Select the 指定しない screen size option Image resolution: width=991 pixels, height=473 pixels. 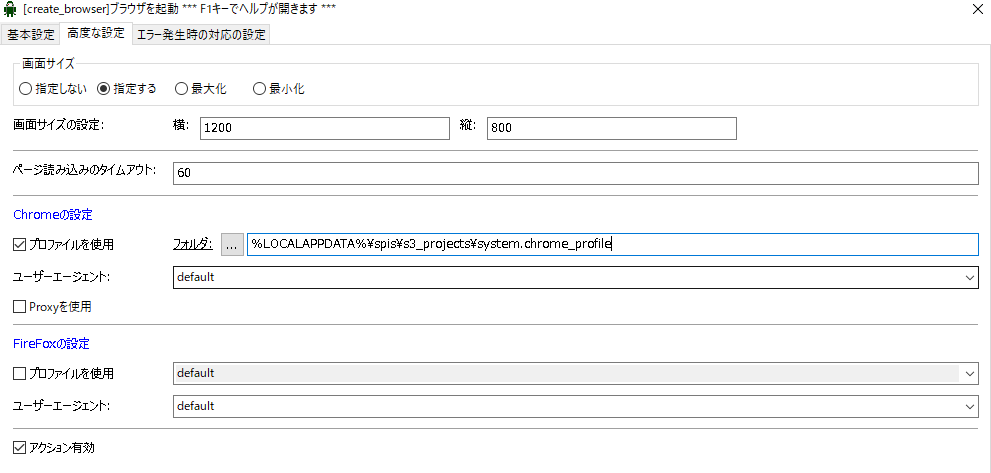tap(25, 88)
